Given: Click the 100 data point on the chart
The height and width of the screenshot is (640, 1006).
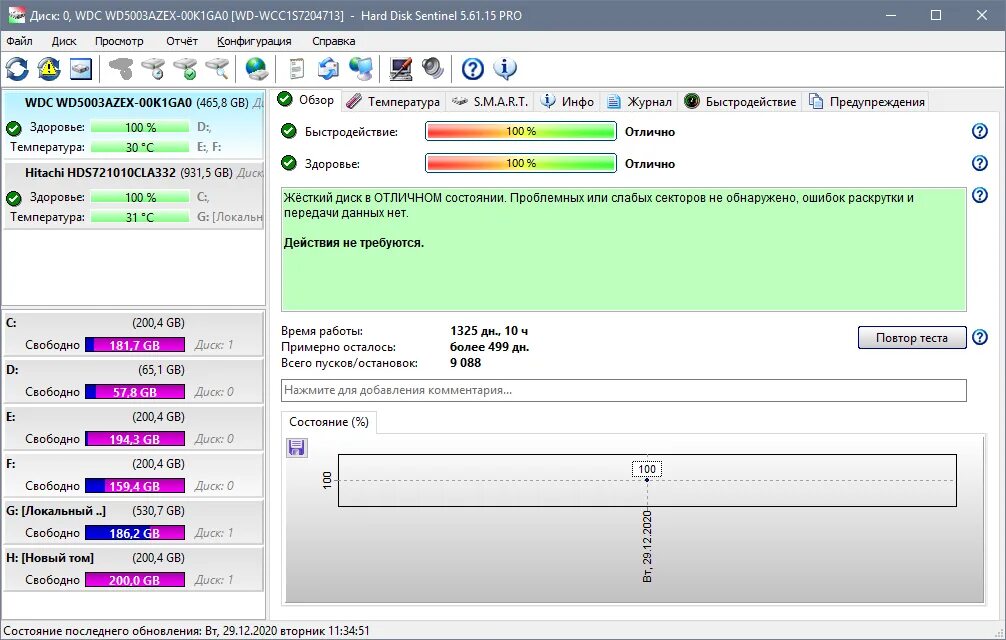Looking at the screenshot, I should (x=647, y=480).
